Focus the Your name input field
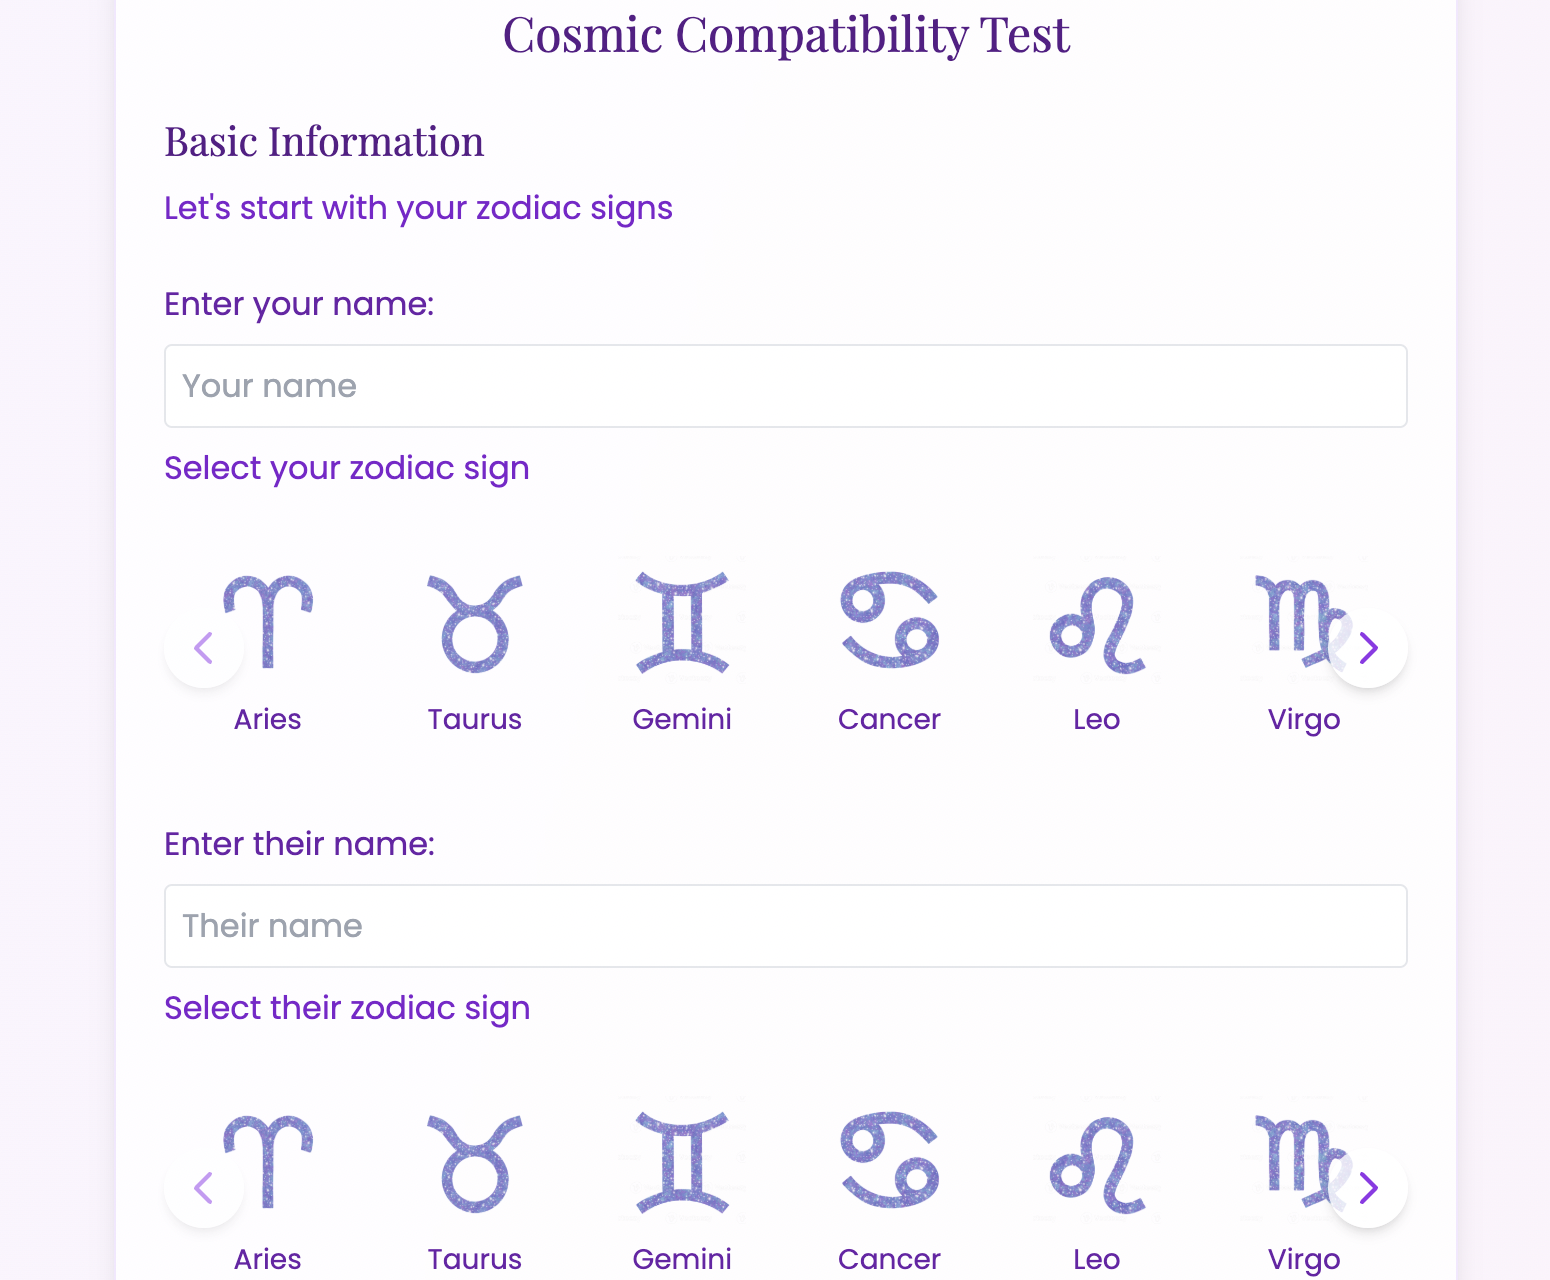This screenshot has height=1280, width=1550. pyautogui.click(x=786, y=386)
